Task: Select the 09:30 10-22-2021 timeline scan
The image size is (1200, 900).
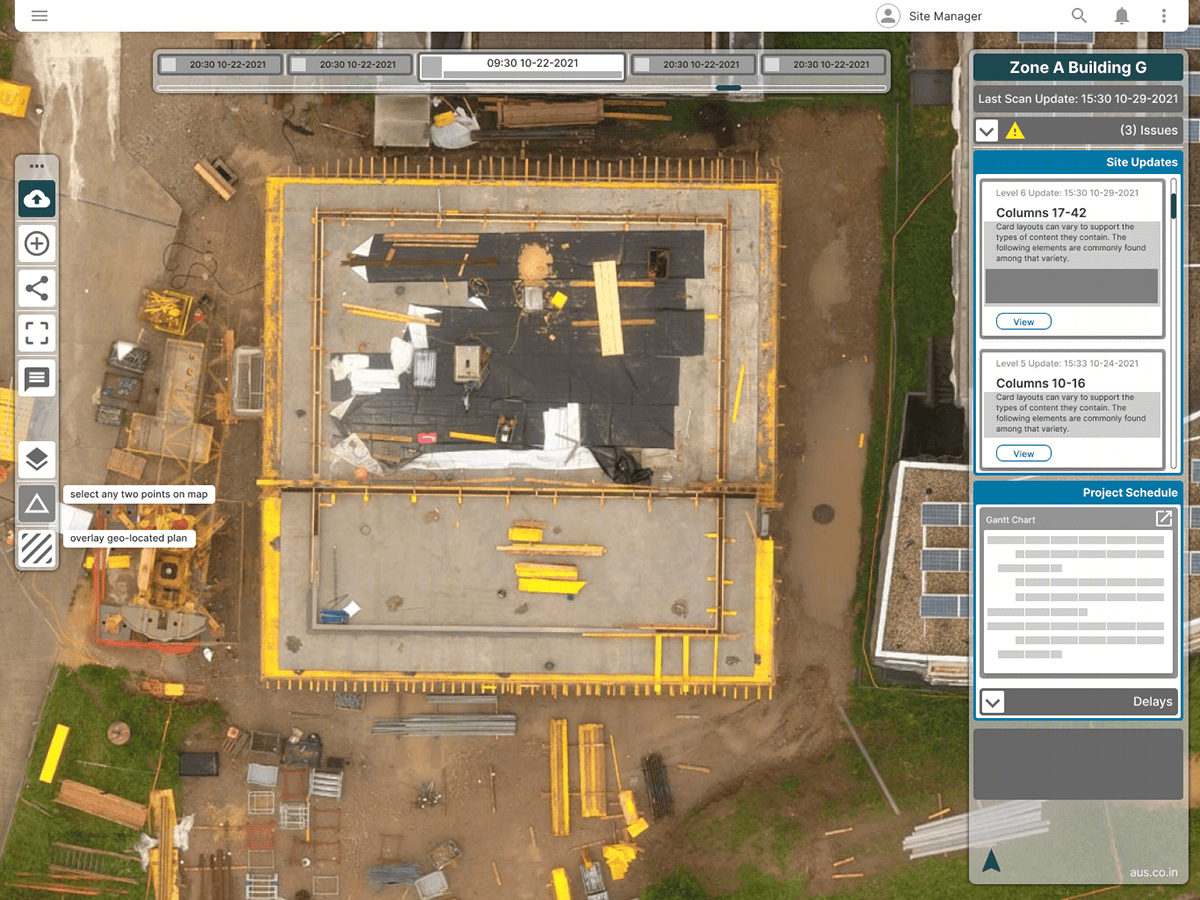Action: [522, 66]
